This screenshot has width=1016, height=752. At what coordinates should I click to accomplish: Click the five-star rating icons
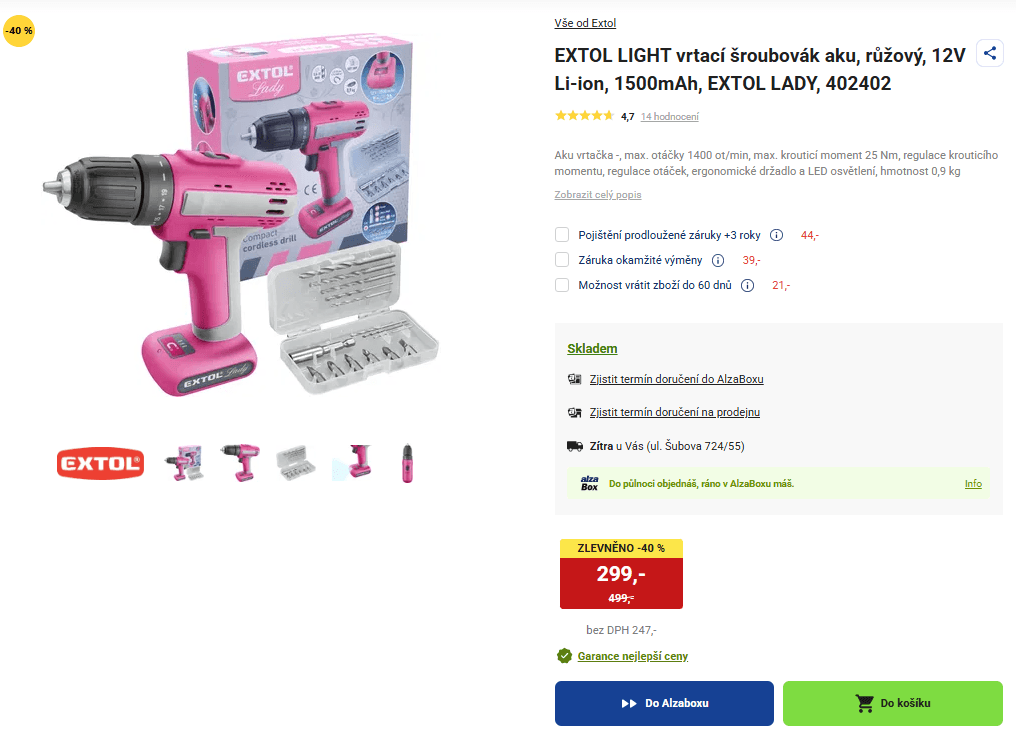click(x=584, y=116)
